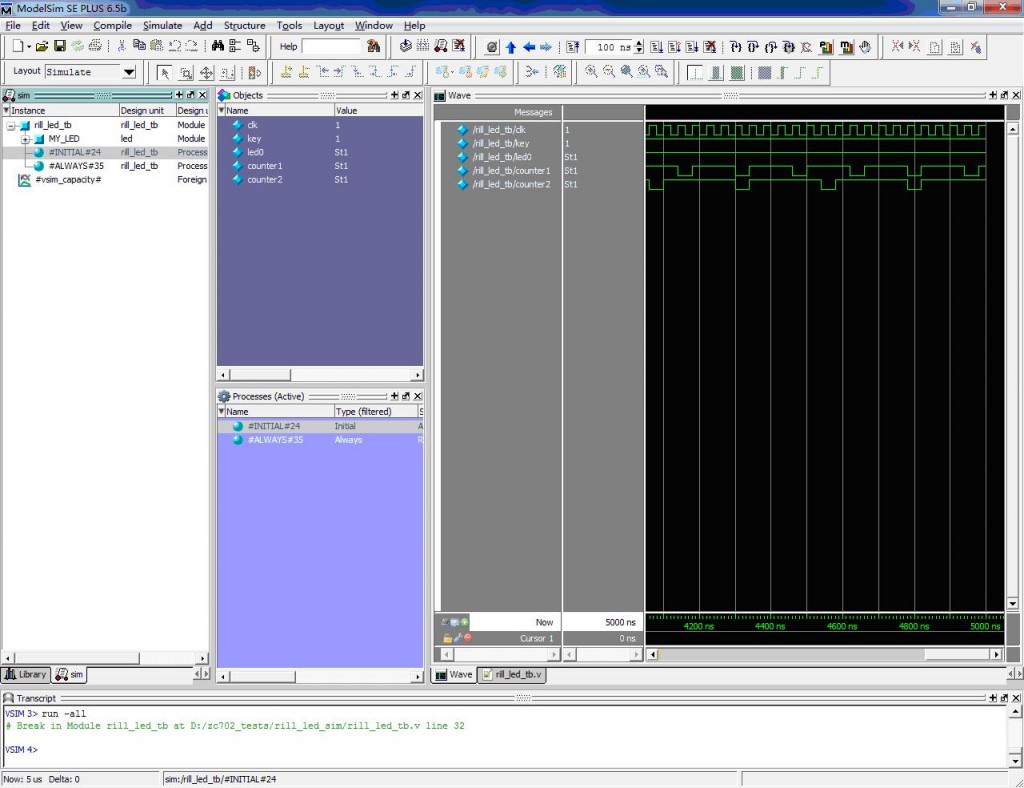Click the Help search input field

331,46
